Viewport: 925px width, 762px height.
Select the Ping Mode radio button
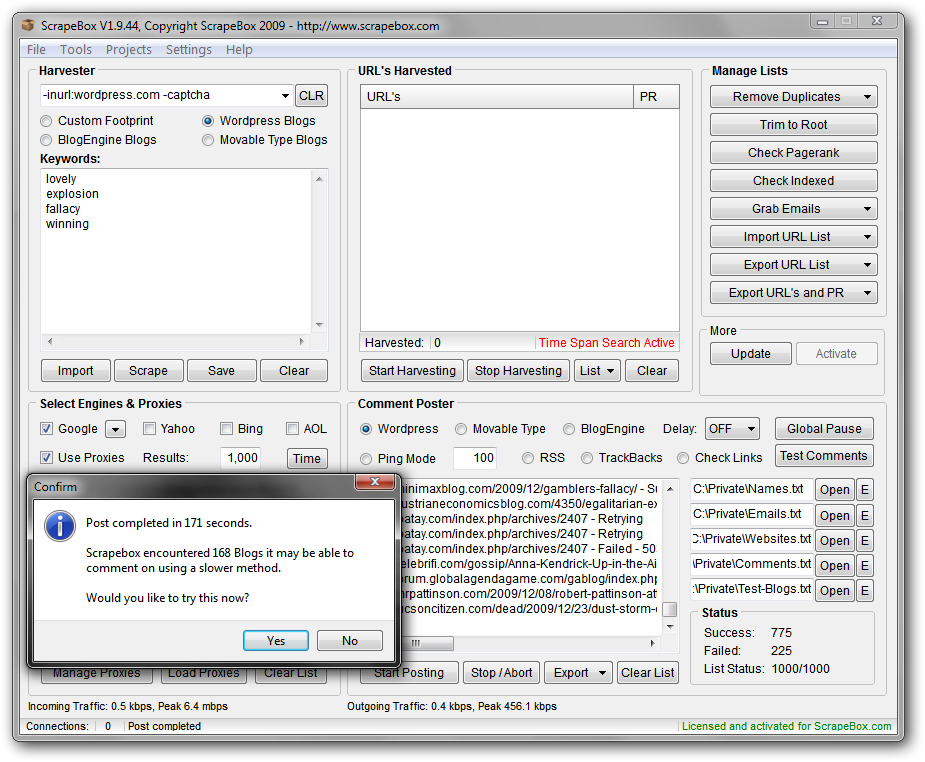tap(366, 458)
